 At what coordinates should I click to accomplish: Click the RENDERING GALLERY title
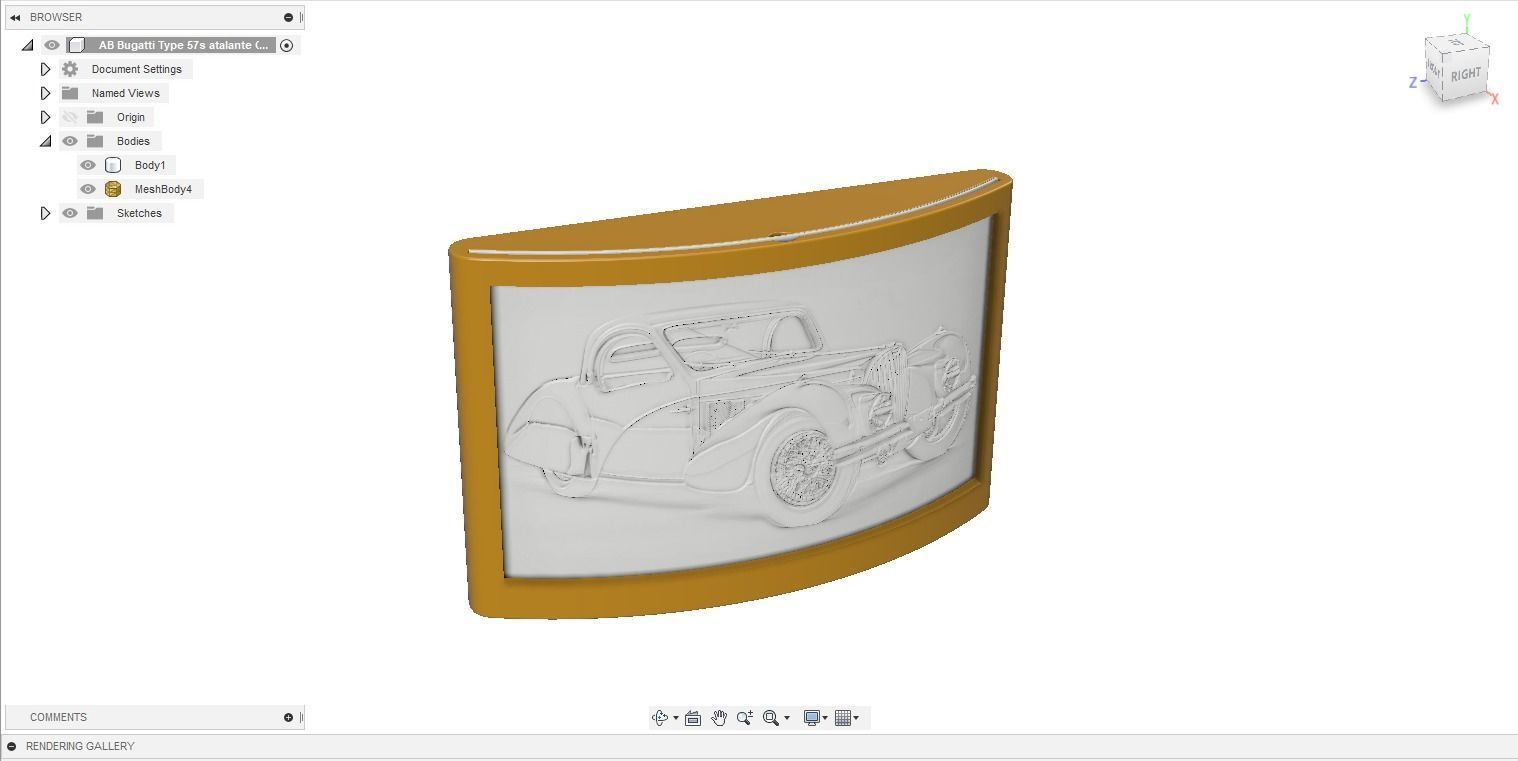click(80, 746)
